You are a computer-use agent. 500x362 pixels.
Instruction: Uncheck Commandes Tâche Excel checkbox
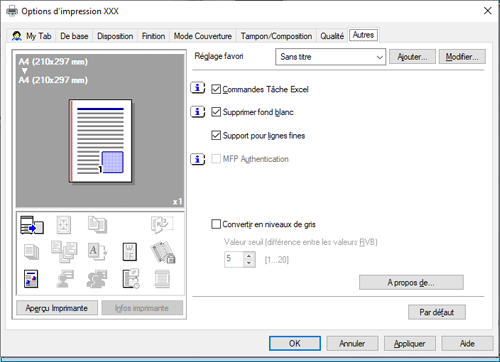[216, 89]
